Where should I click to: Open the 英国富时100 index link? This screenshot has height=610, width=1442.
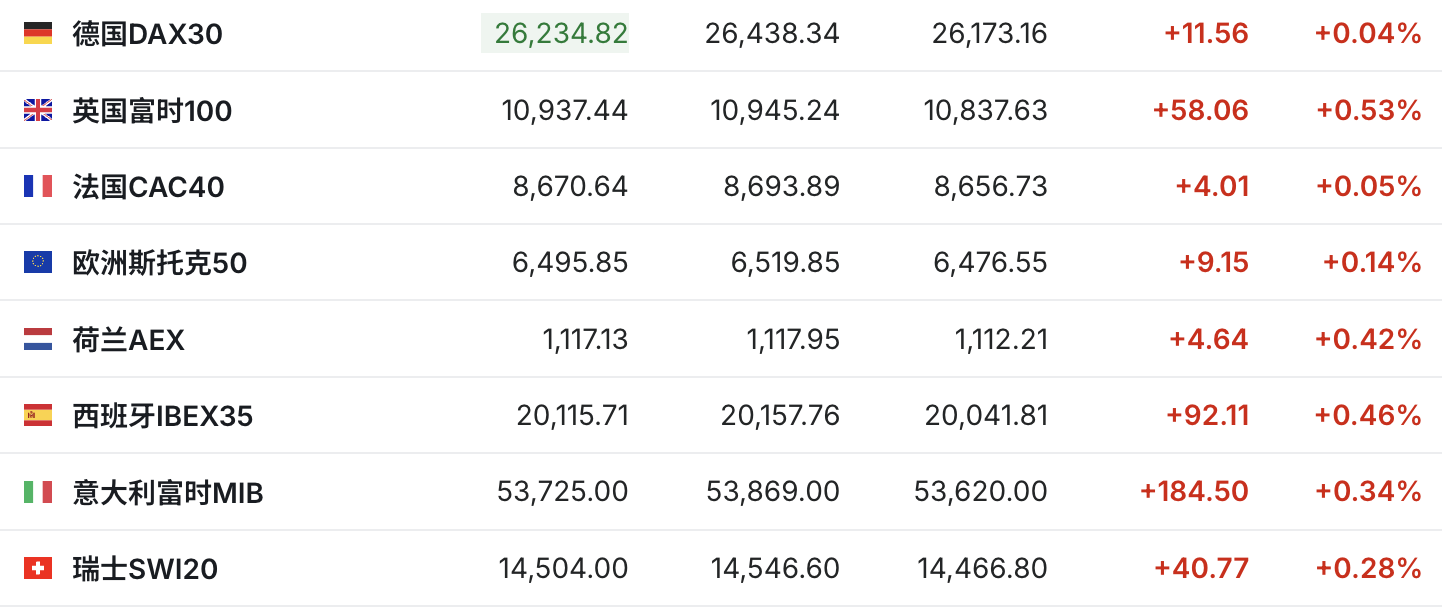(x=152, y=110)
